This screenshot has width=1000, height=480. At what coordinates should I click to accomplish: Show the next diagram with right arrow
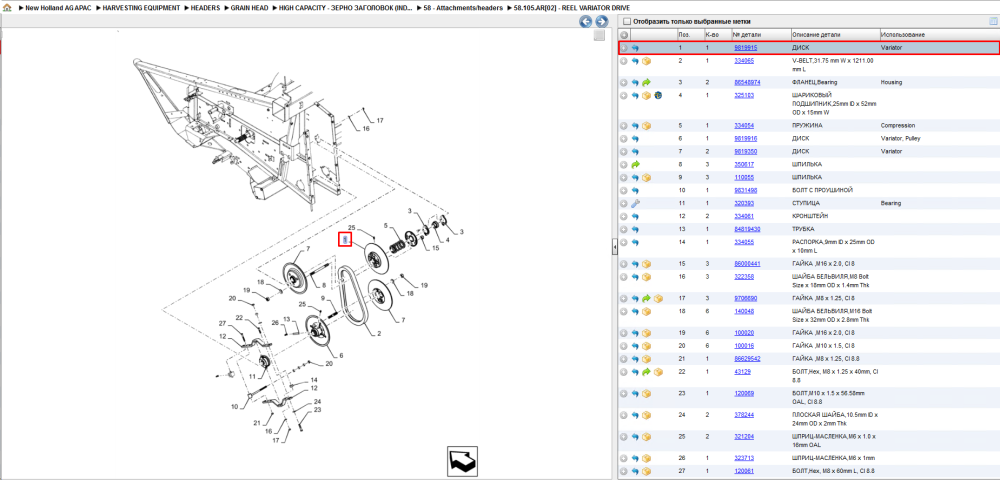(600, 22)
